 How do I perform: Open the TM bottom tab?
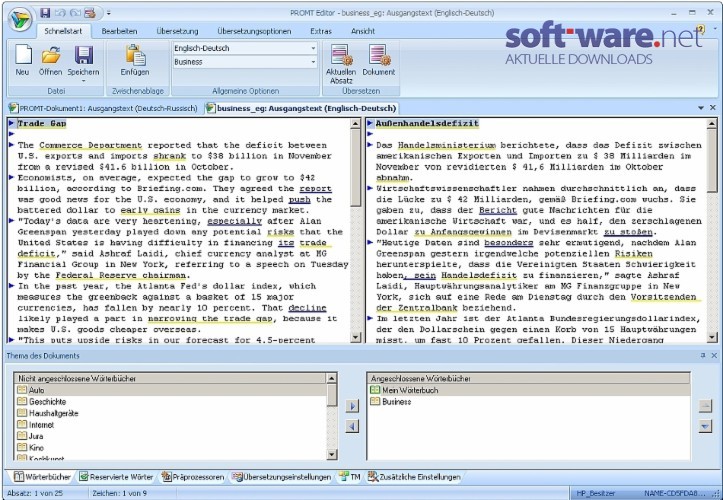click(x=350, y=477)
